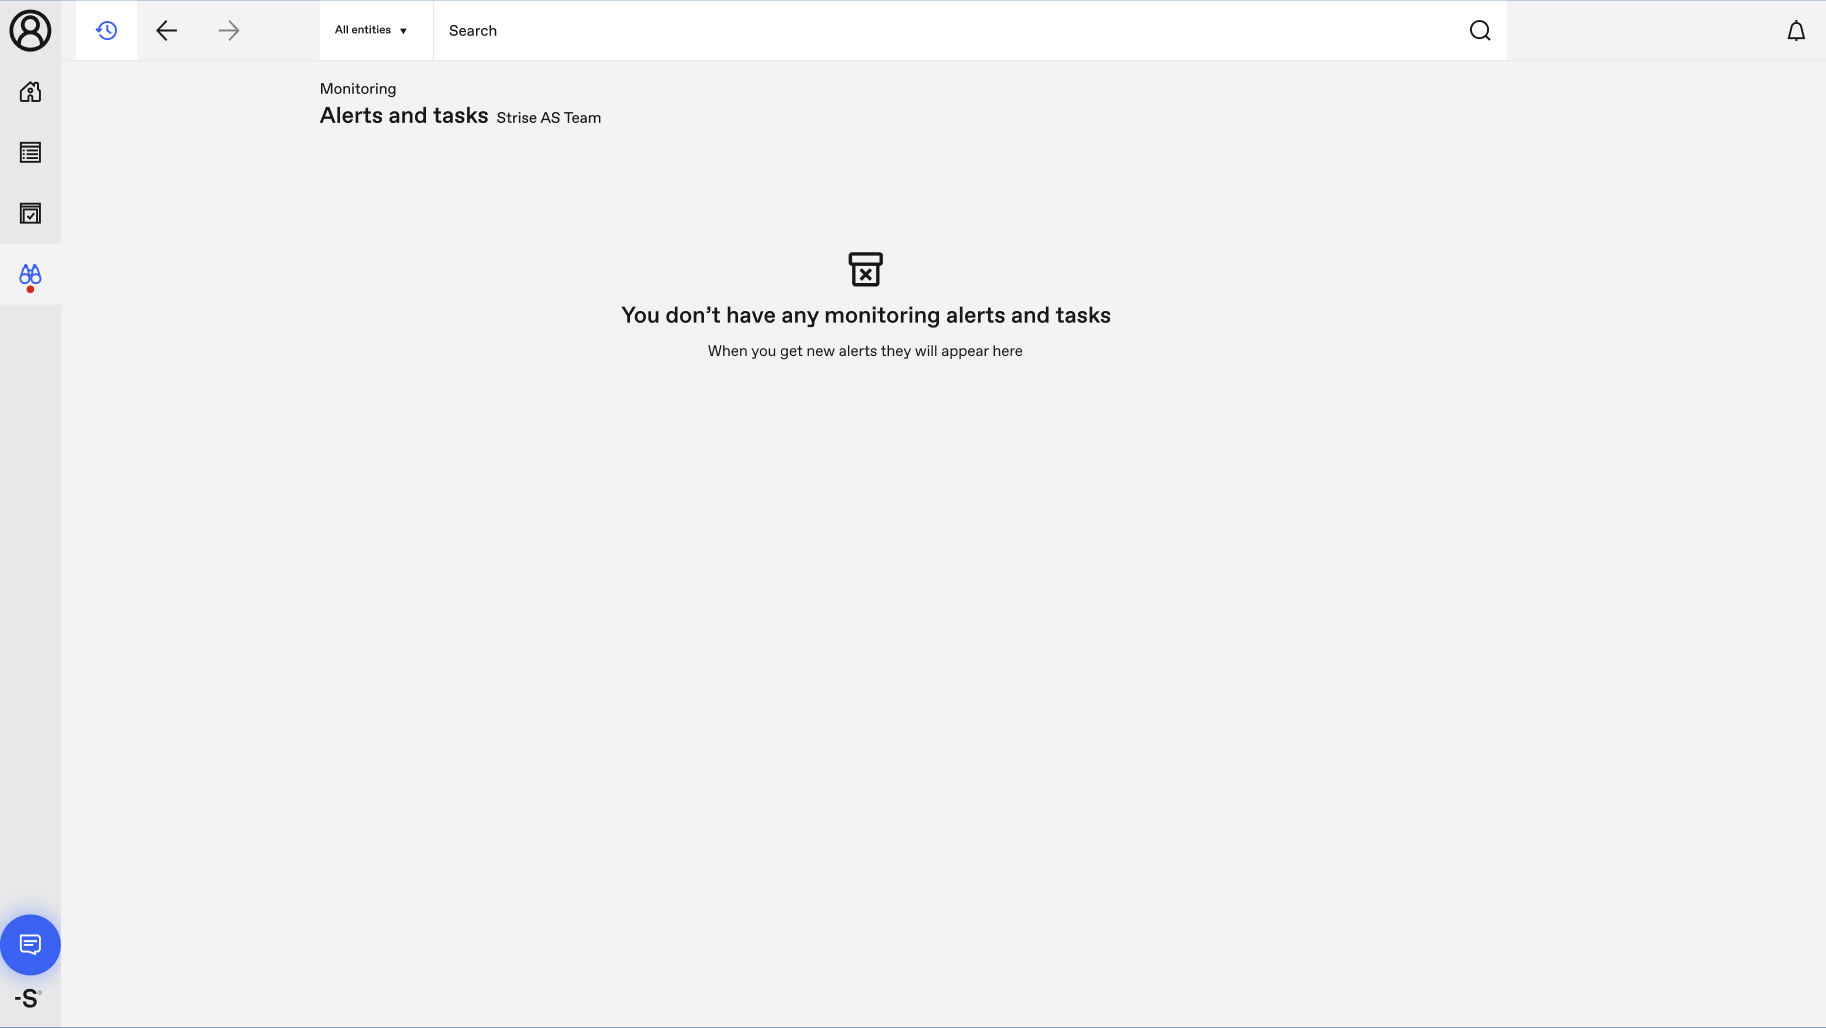
Task: Click the Strise AS Team label
Action: tap(549, 118)
